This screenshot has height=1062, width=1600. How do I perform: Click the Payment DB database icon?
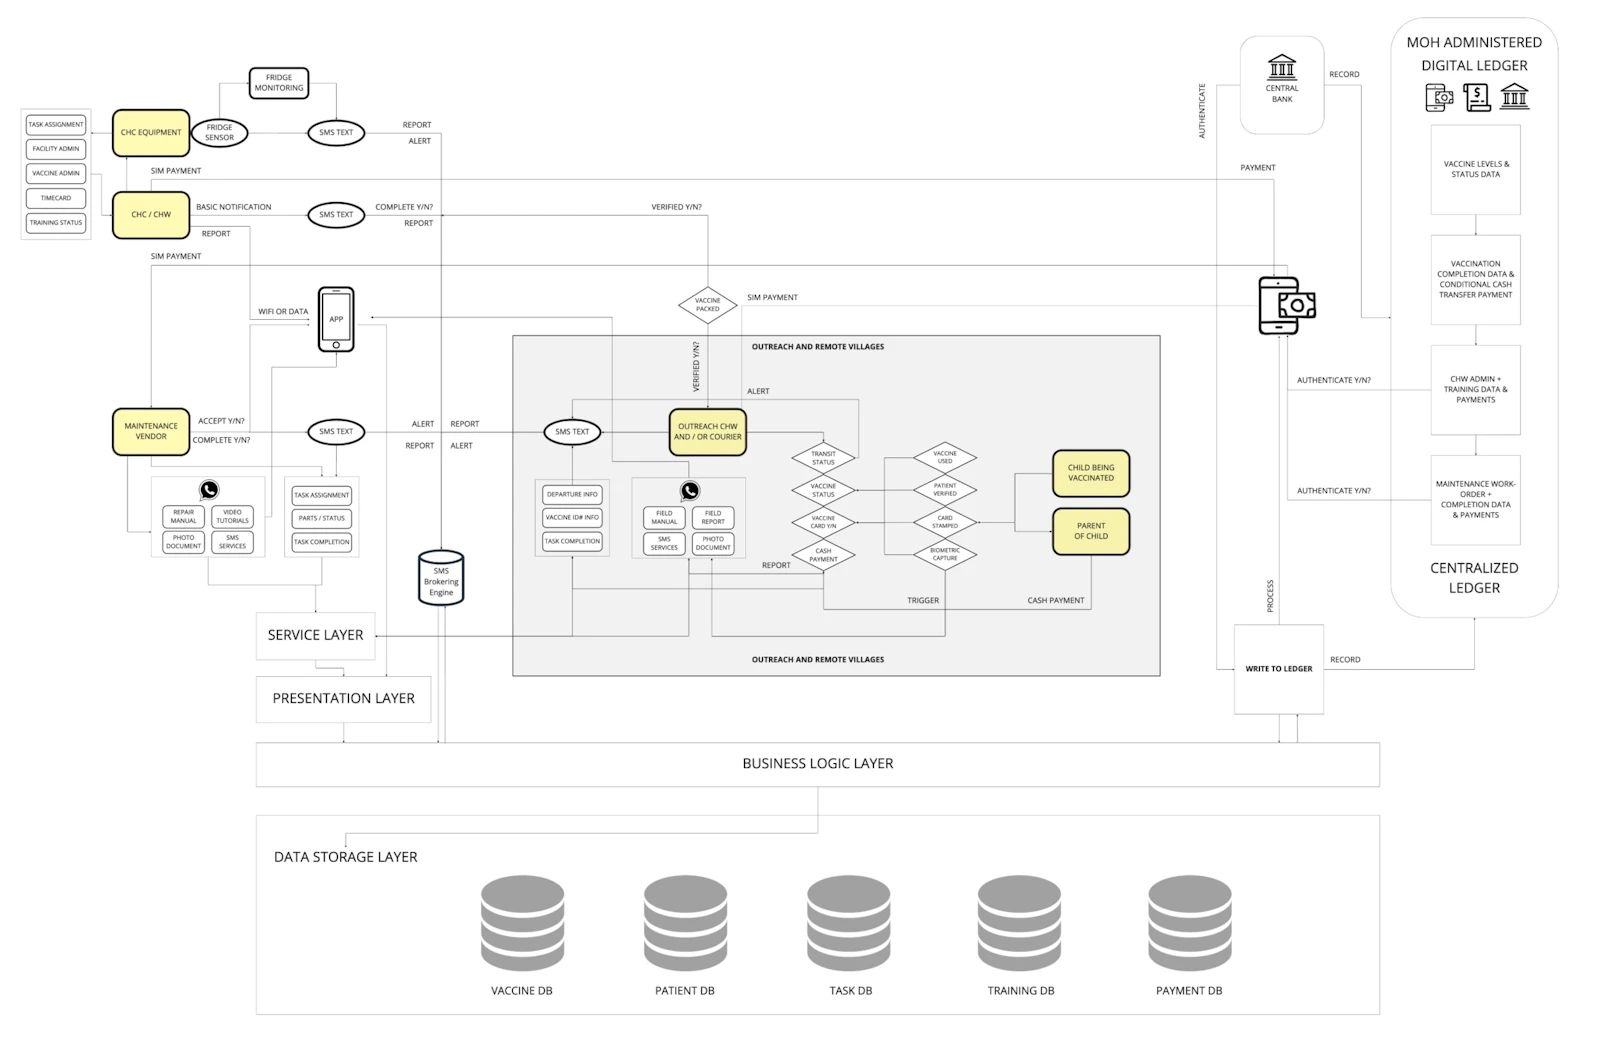pyautogui.click(x=1189, y=923)
